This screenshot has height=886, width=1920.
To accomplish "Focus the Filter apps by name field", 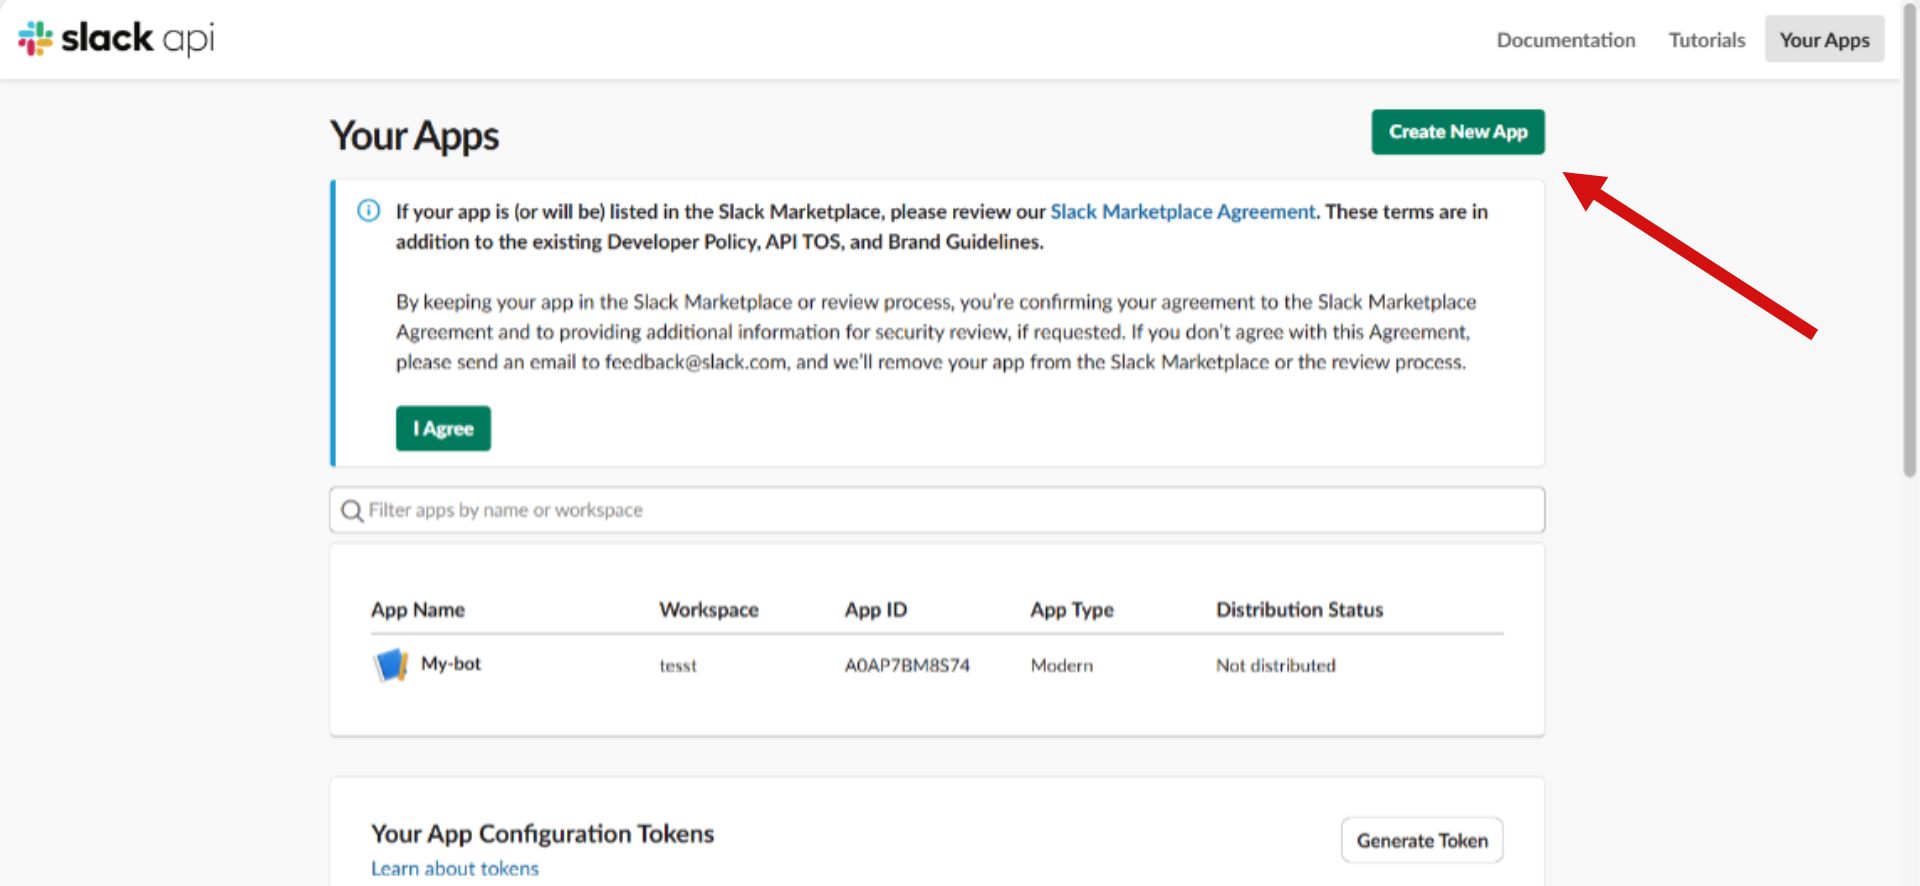I will click(x=937, y=510).
